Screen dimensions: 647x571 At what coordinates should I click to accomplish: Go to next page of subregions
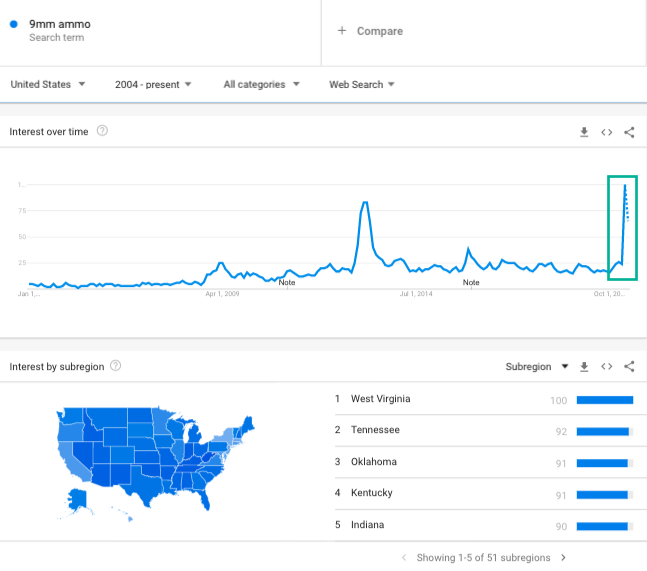pos(563,557)
